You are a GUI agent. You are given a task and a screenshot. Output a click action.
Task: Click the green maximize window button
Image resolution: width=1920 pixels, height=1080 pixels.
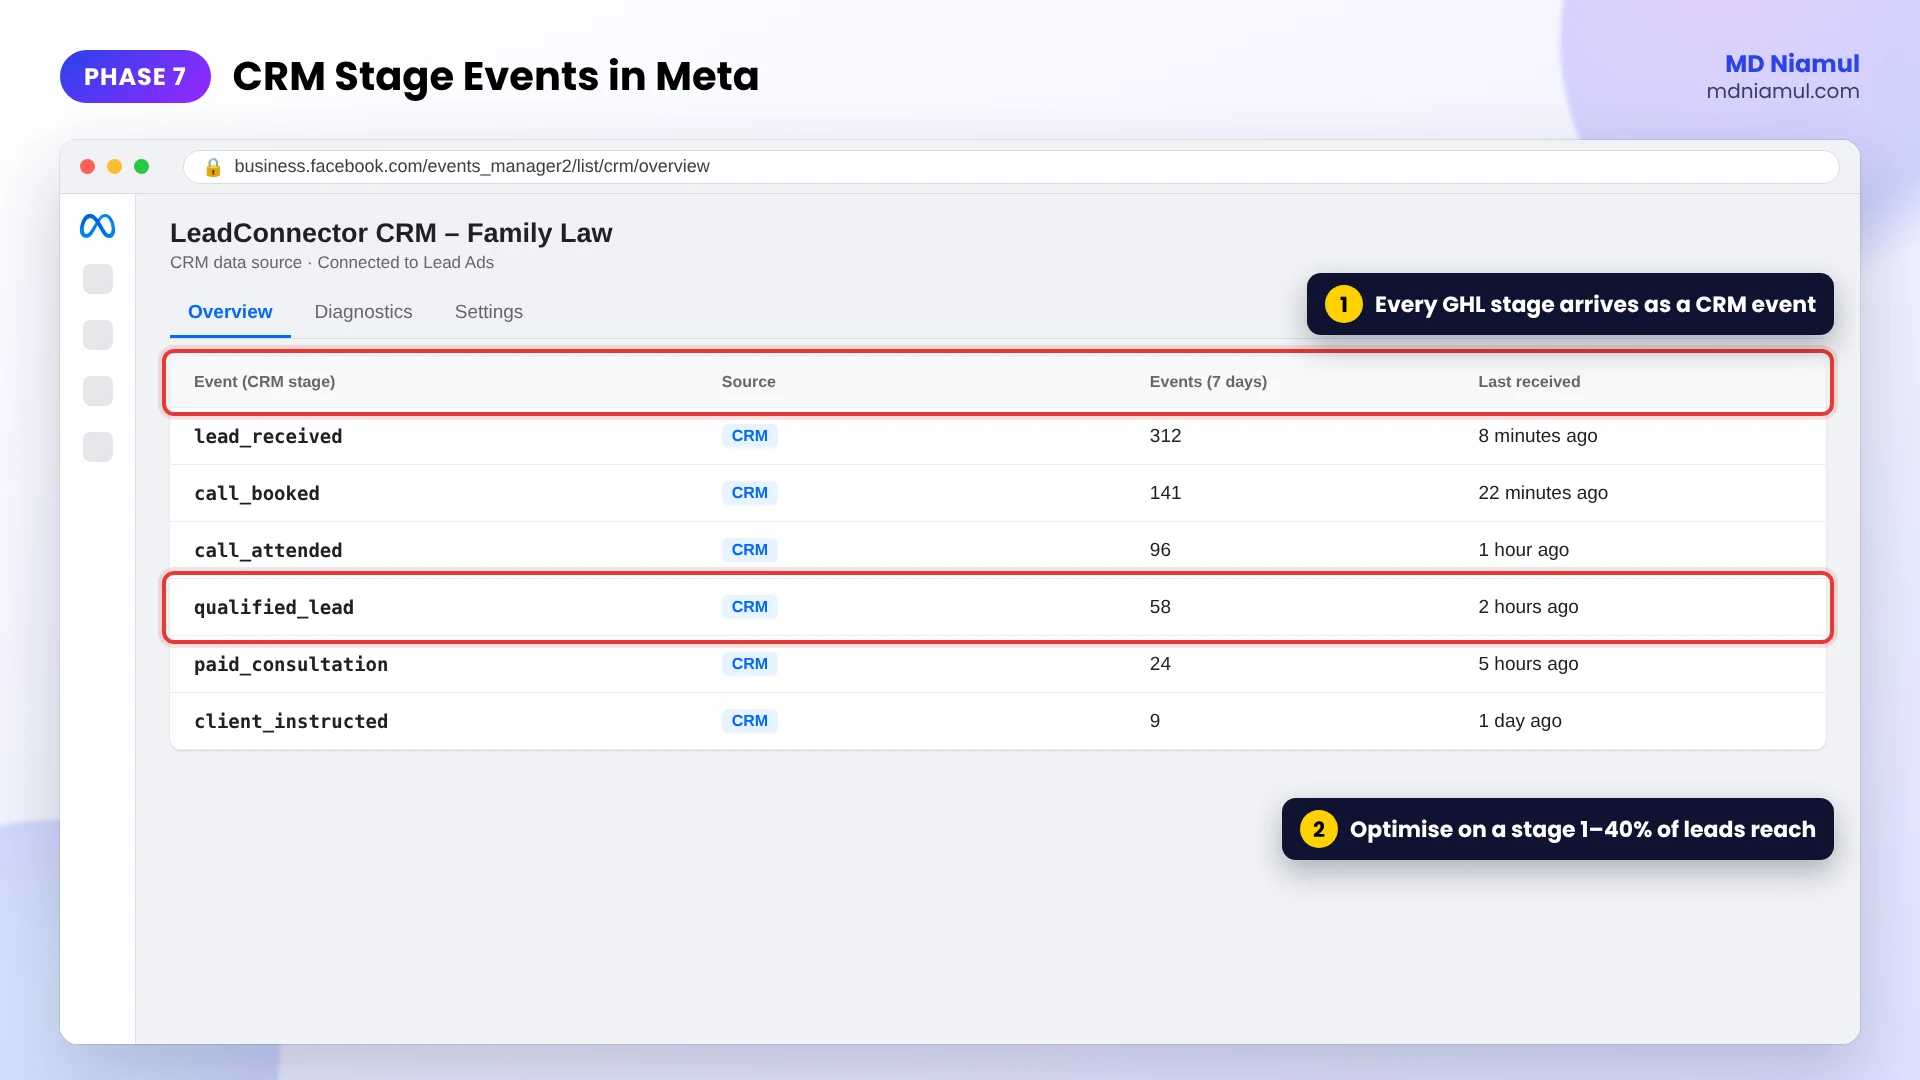pyautogui.click(x=141, y=167)
